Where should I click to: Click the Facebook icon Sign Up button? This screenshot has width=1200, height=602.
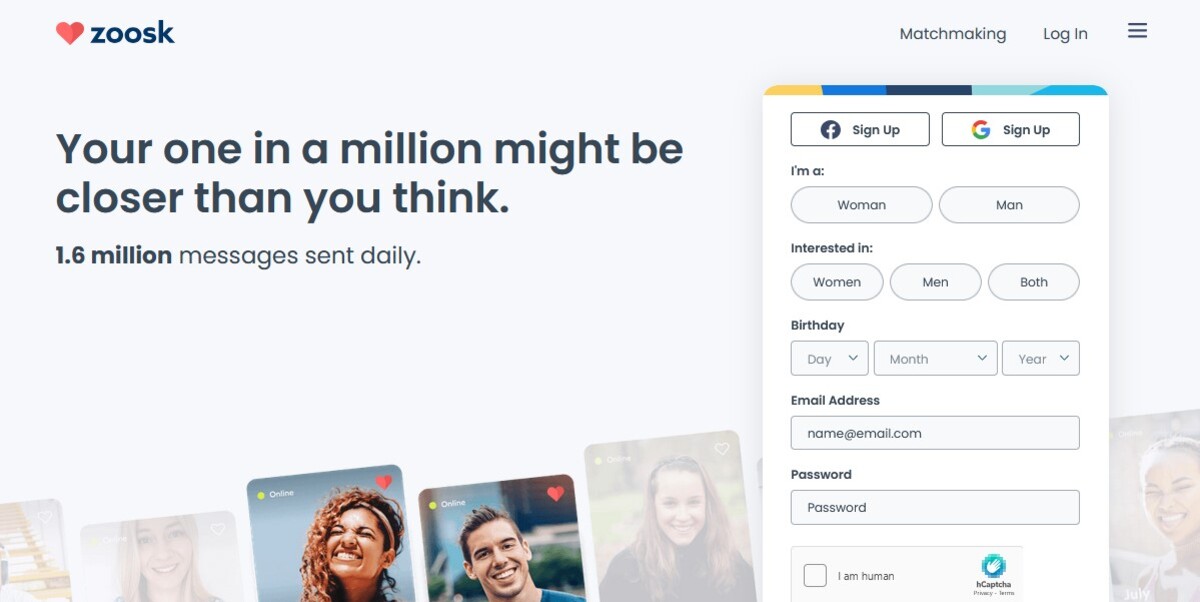pyautogui.click(x=860, y=129)
